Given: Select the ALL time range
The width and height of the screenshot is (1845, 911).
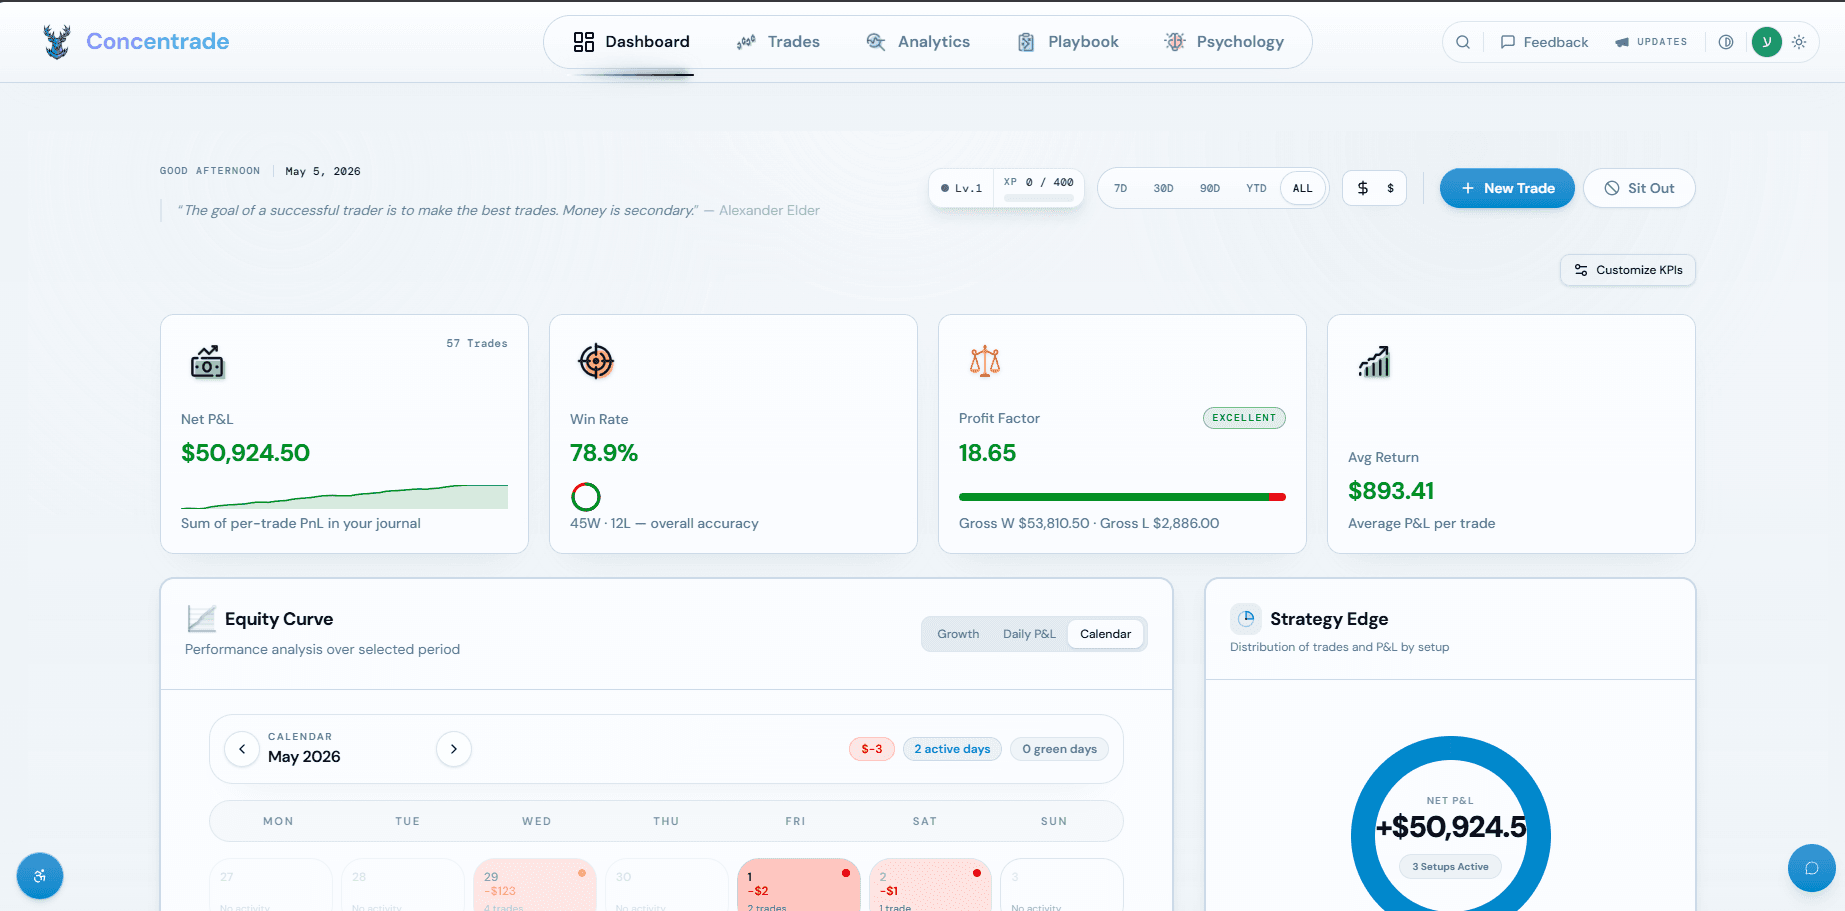Looking at the screenshot, I should click(1303, 188).
